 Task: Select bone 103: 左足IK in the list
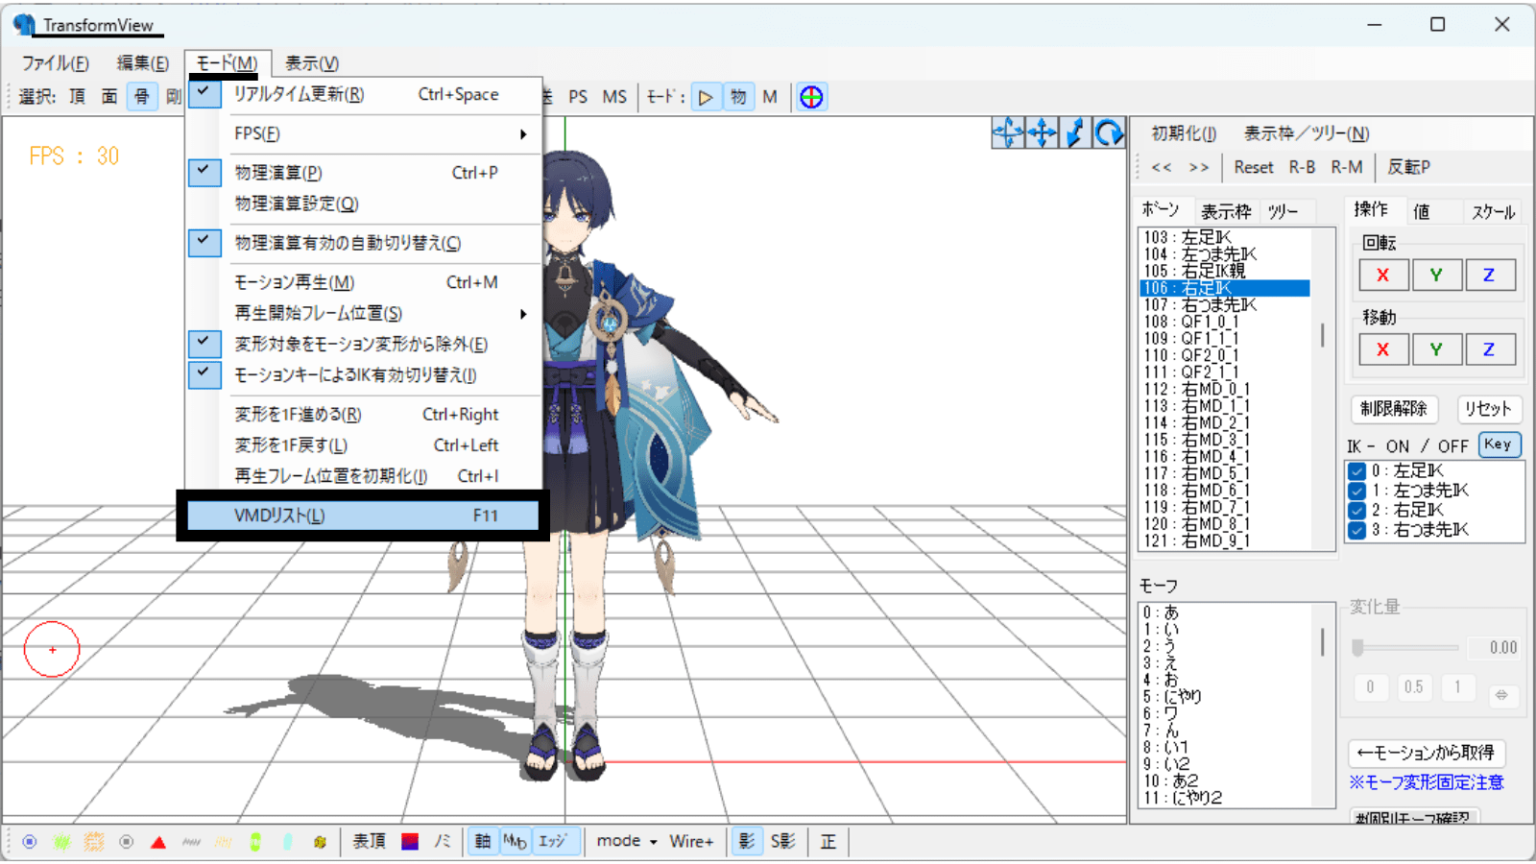point(1190,237)
